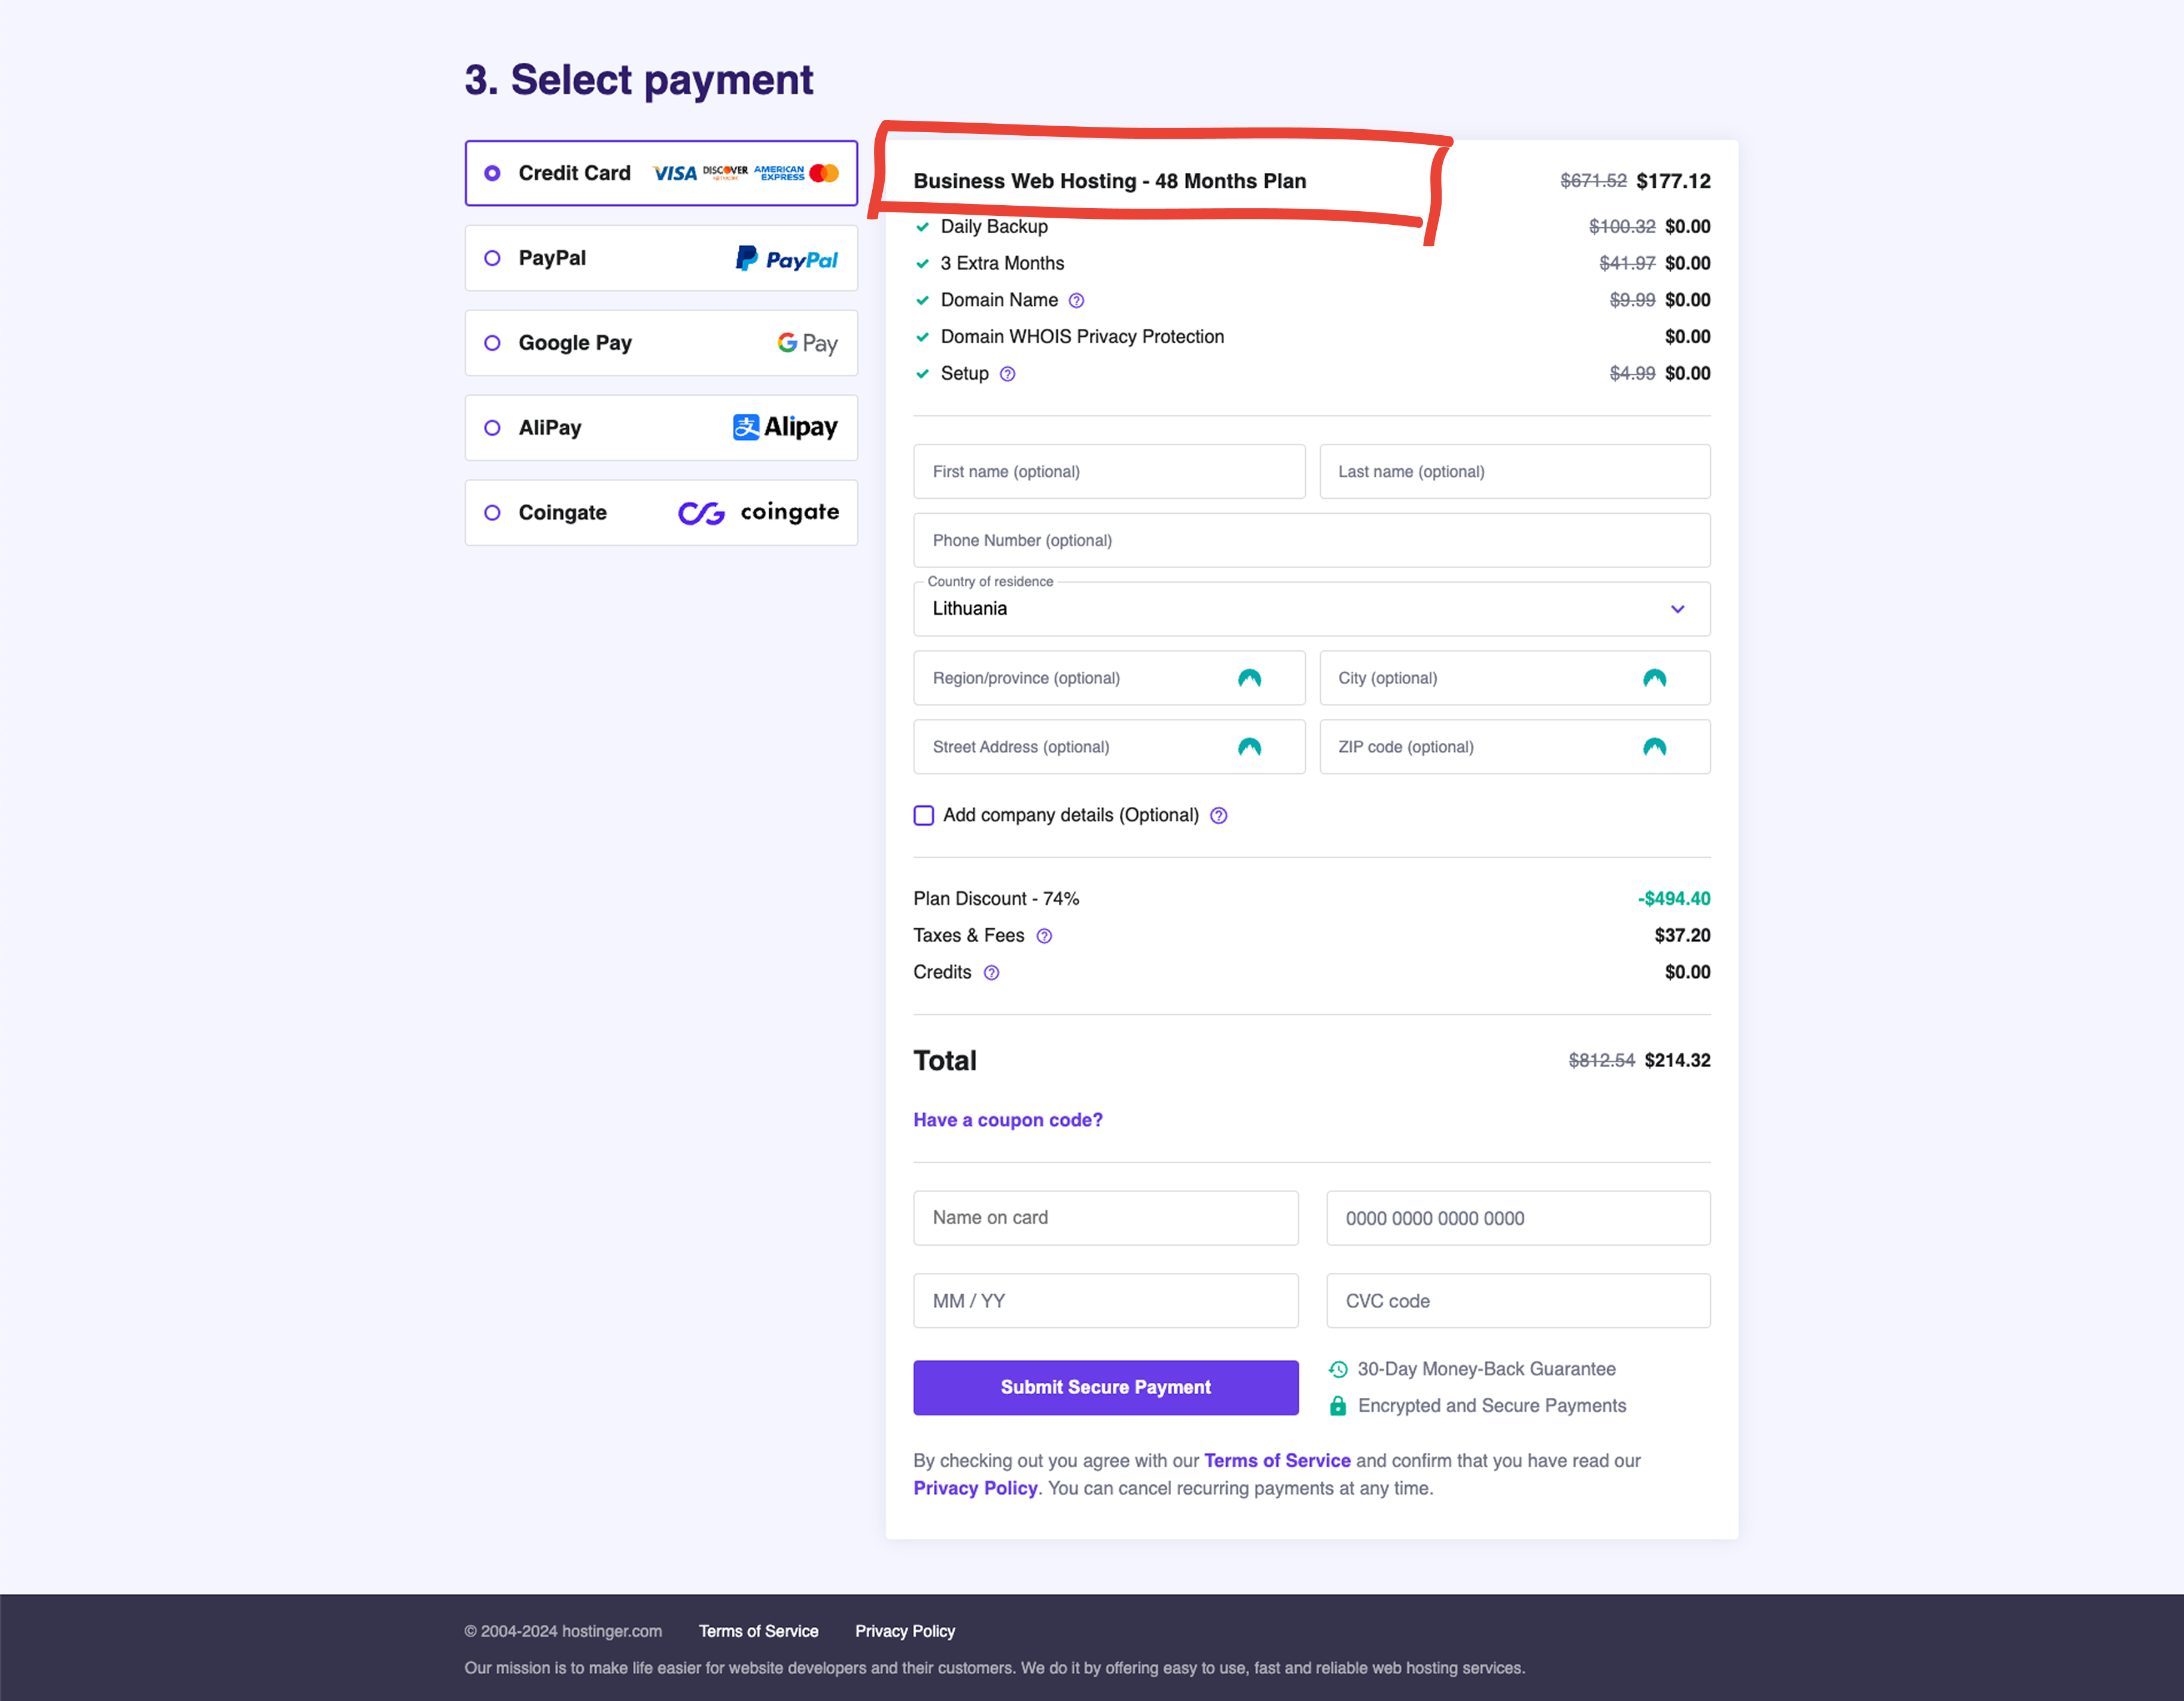Open the Terms of Service link in agreement text

[x=1276, y=1461]
